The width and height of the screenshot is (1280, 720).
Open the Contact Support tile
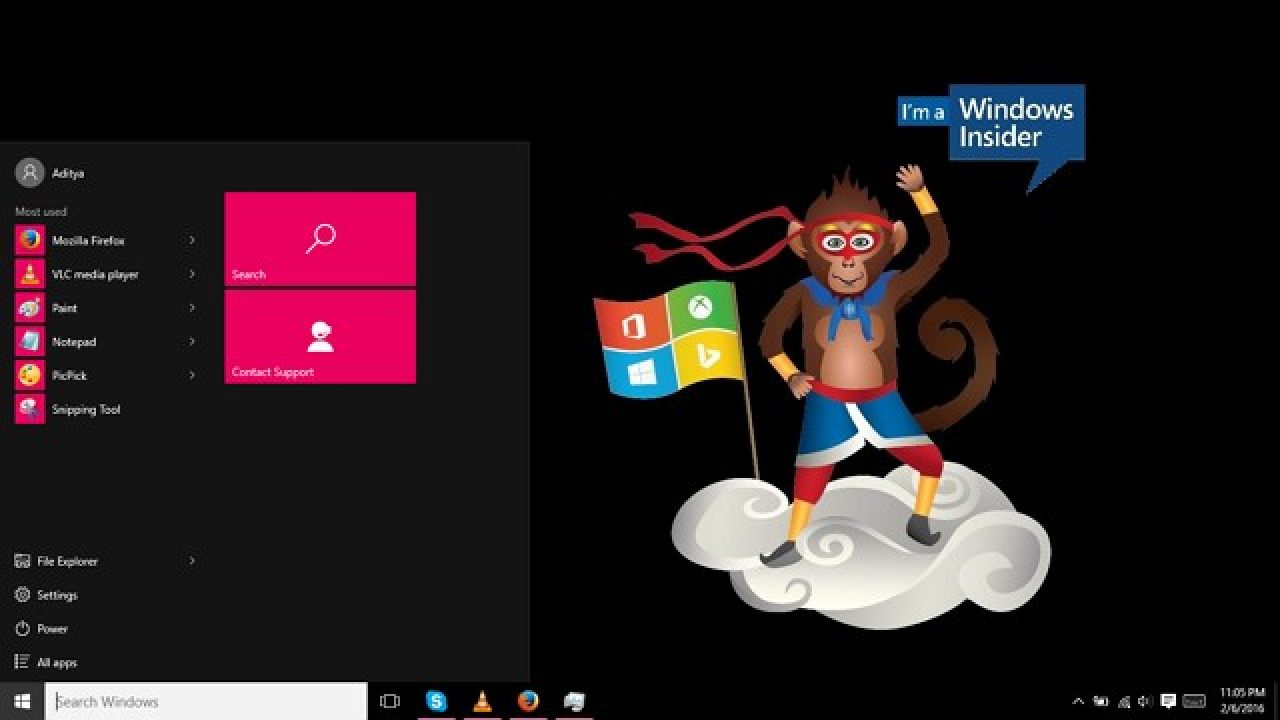coord(320,337)
